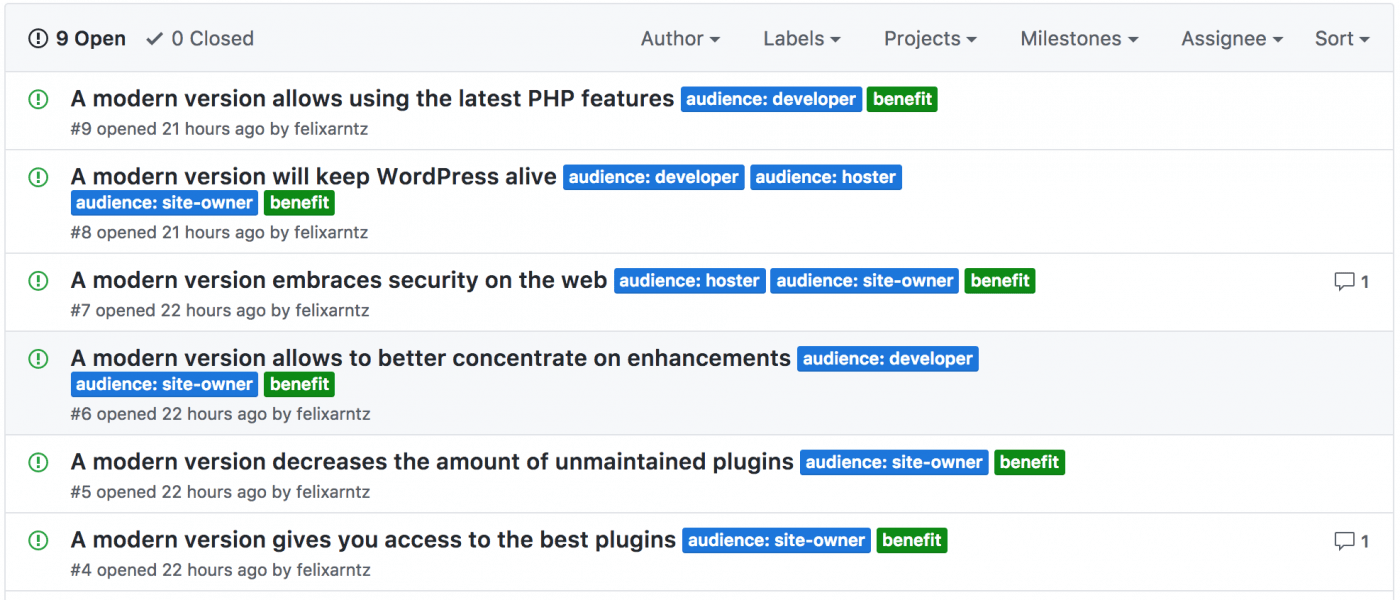Click open-issue icon for unmaintained plugins issue
This screenshot has width=1400, height=600.
click(38, 462)
